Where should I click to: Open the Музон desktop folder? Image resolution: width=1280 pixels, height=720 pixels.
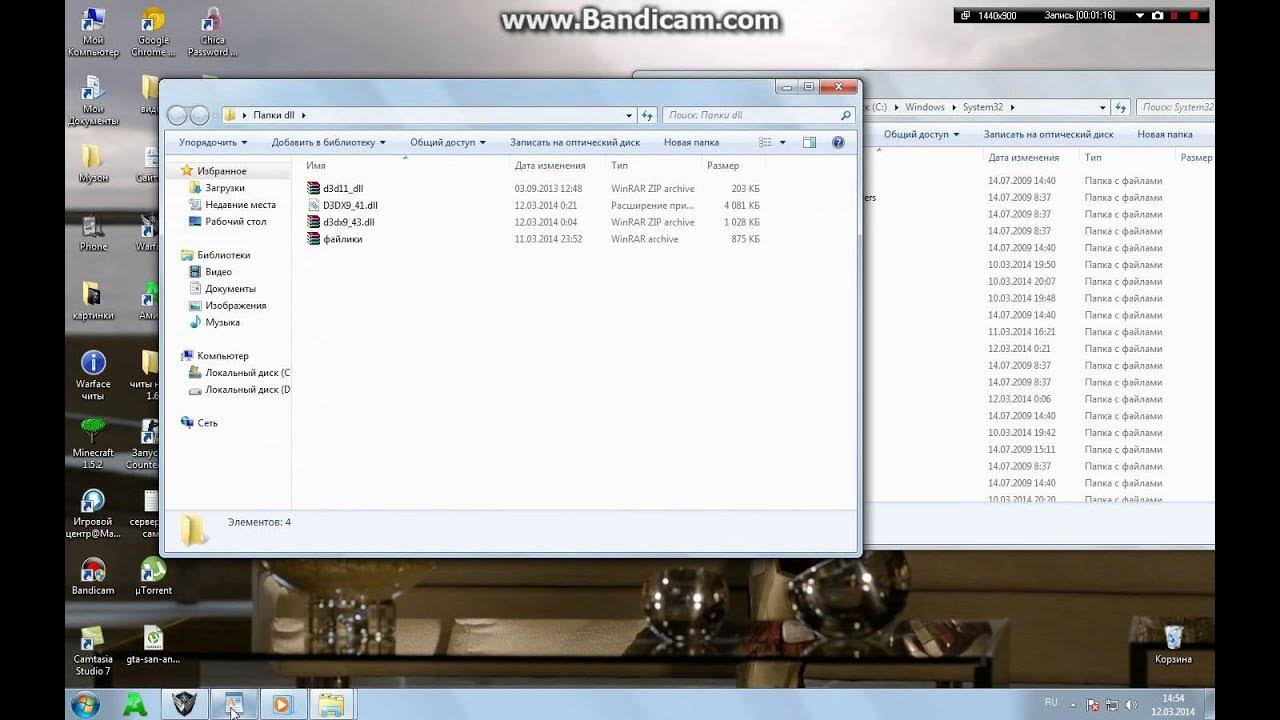(93, 164)
